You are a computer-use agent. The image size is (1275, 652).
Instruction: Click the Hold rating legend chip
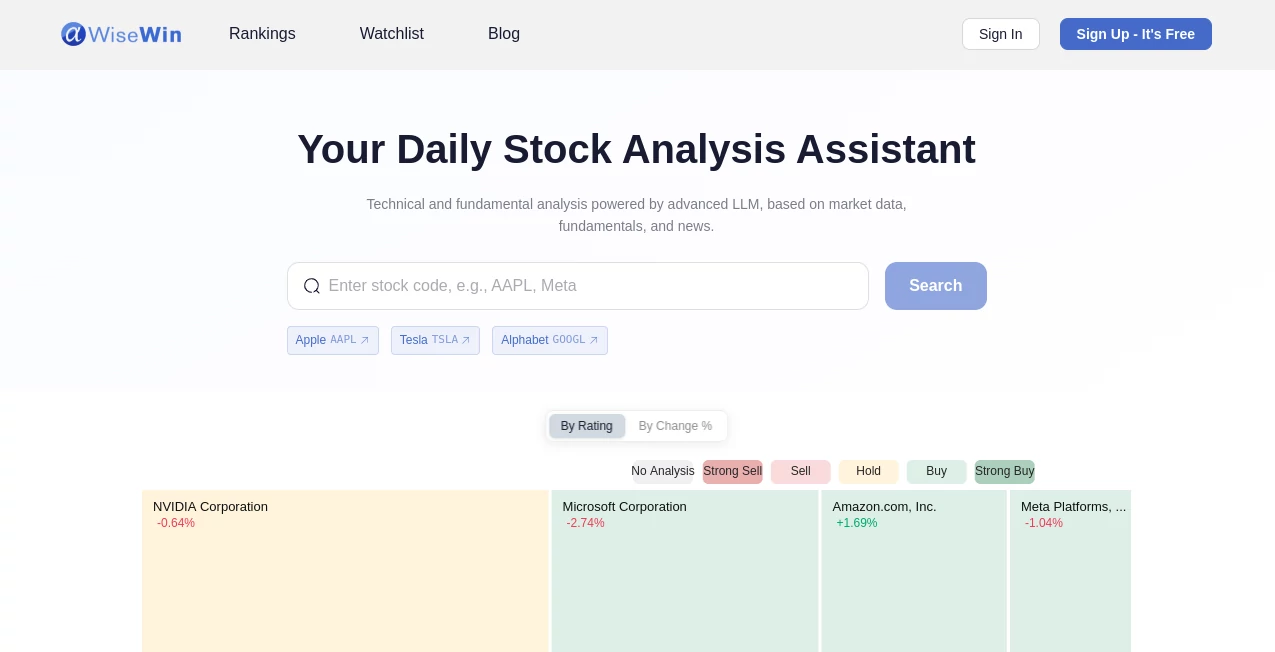click(868, 471)
